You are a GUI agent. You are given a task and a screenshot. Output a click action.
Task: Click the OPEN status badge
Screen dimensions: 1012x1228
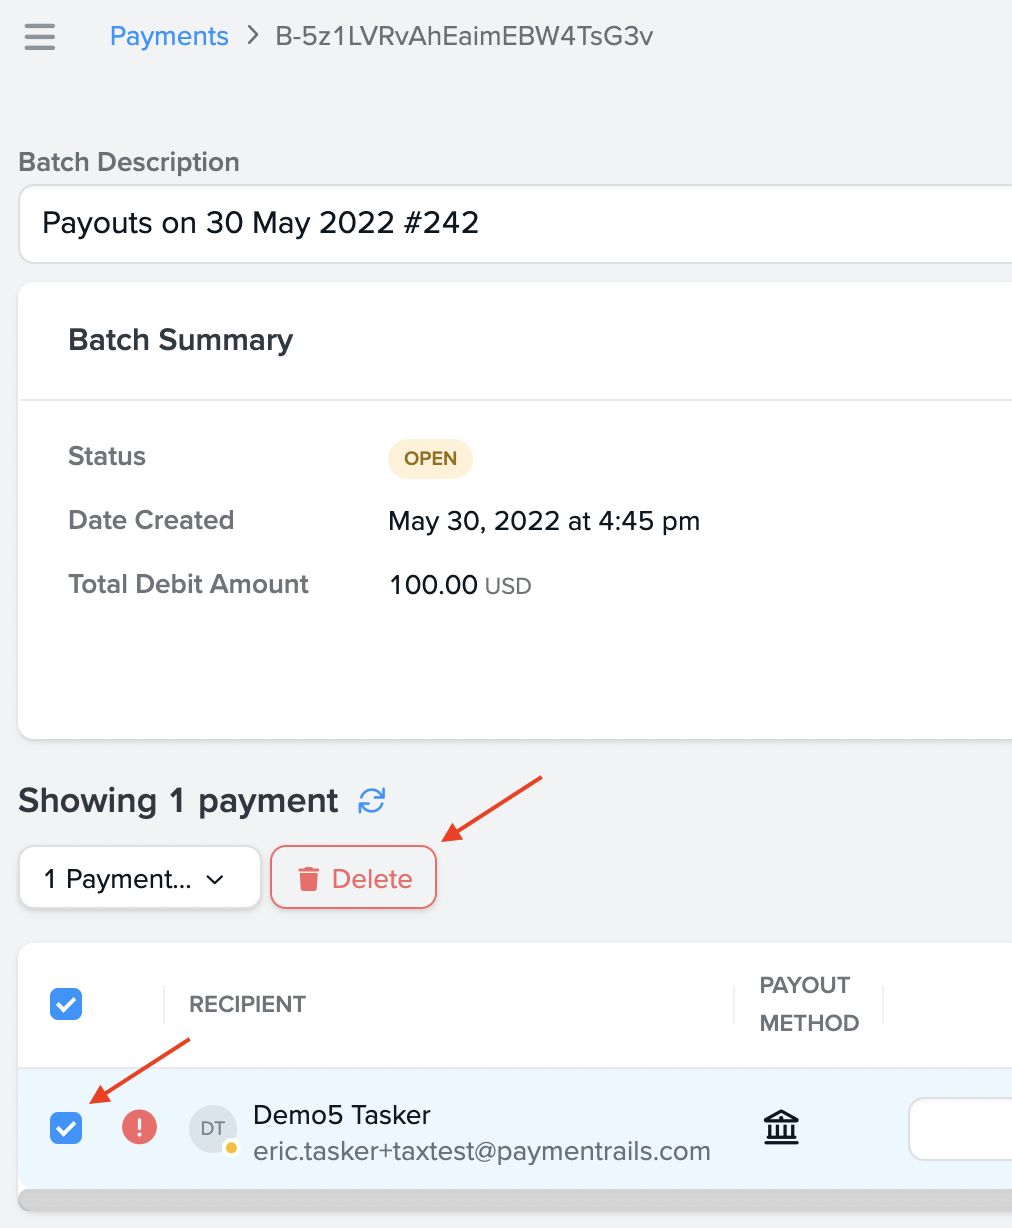pyautogui.click(x=430, y=458)
